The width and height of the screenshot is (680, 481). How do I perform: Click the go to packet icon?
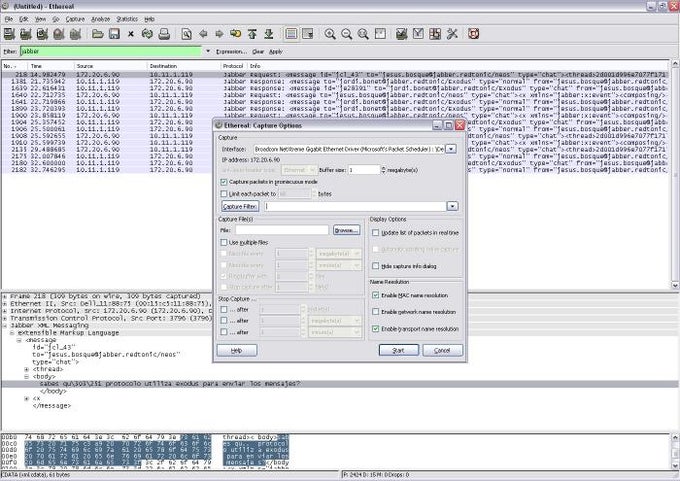click(235, 34)
